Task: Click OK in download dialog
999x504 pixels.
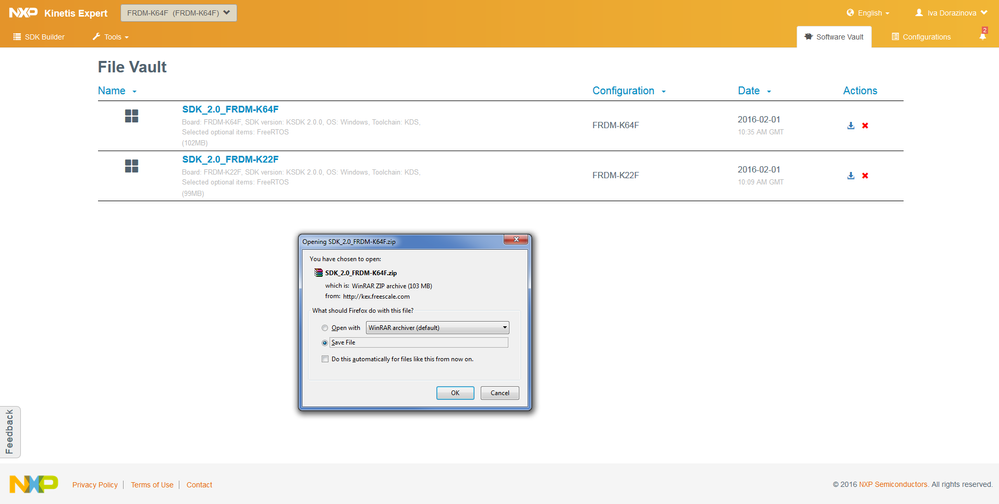Action: (455, 393)
